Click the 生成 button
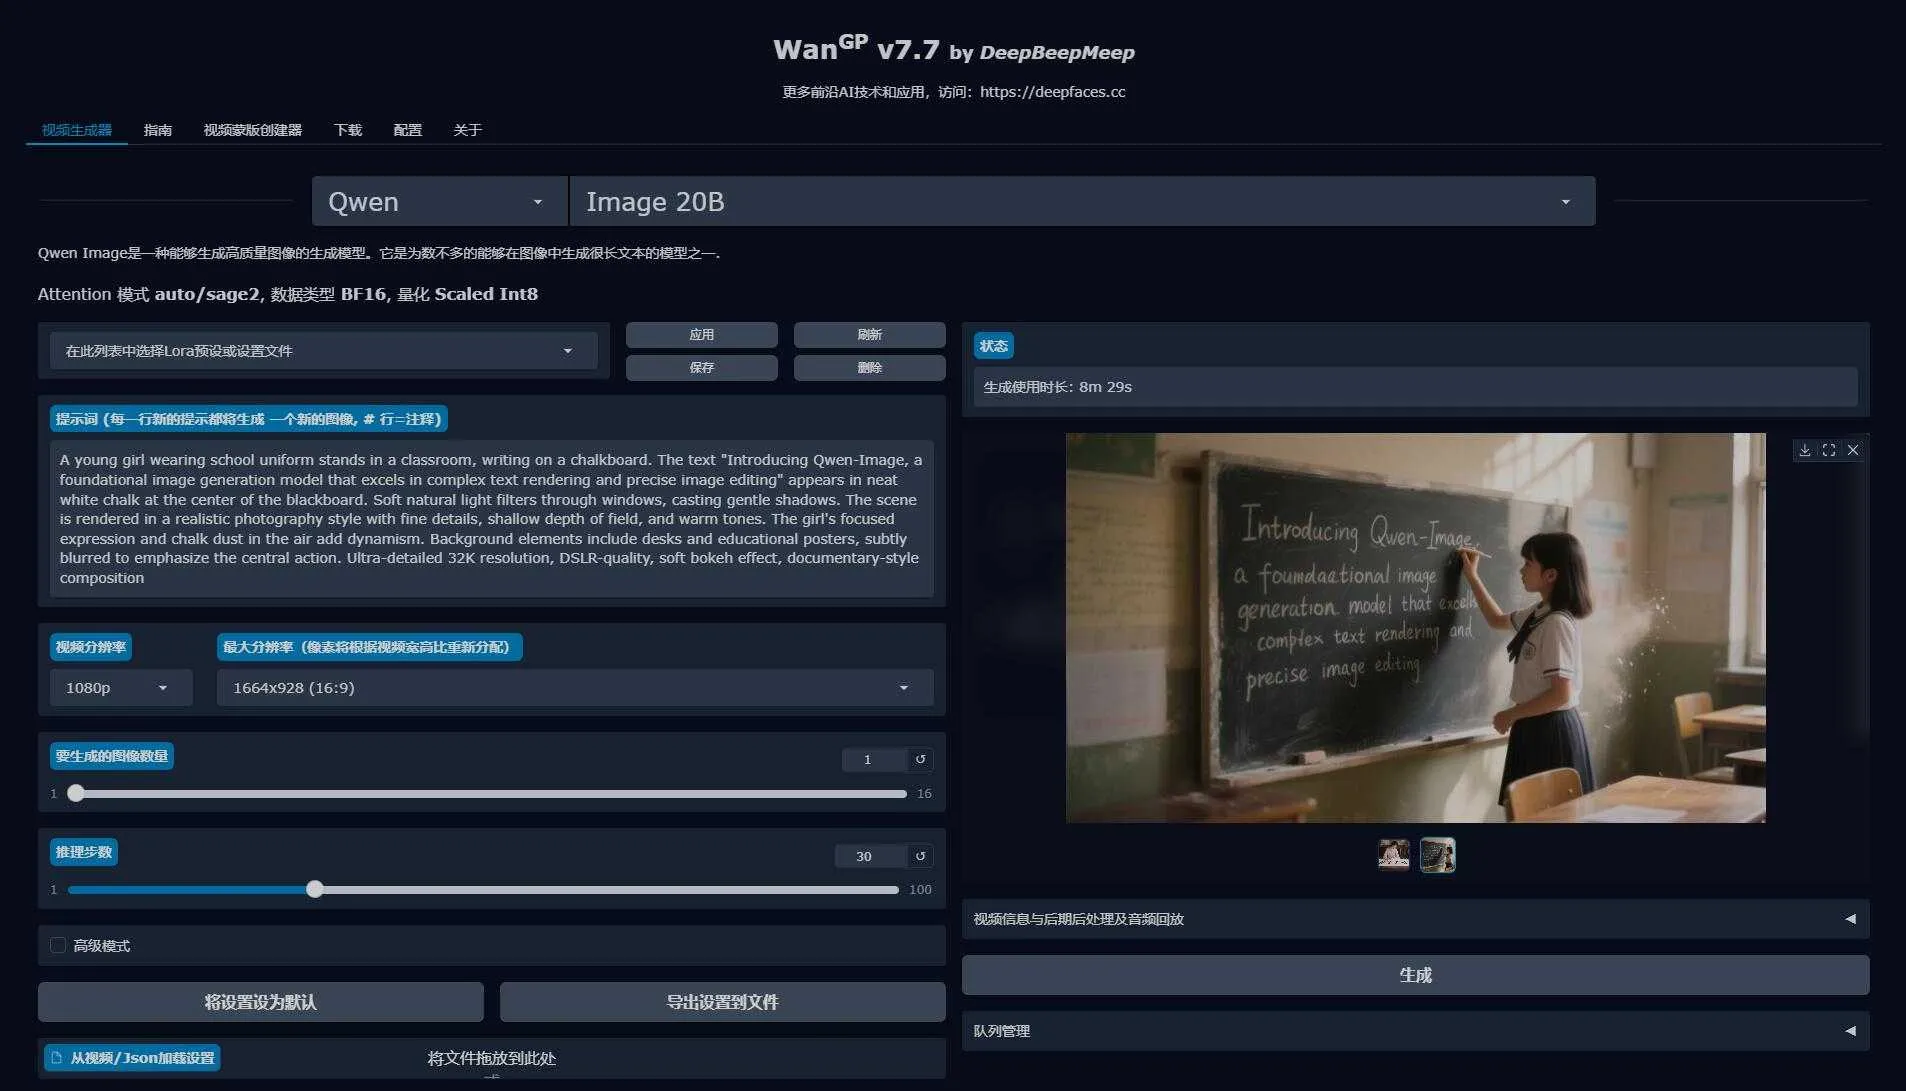The height and width of the screenshot is (1091, 1906). pyautogui.click(x=1415, y=975)
